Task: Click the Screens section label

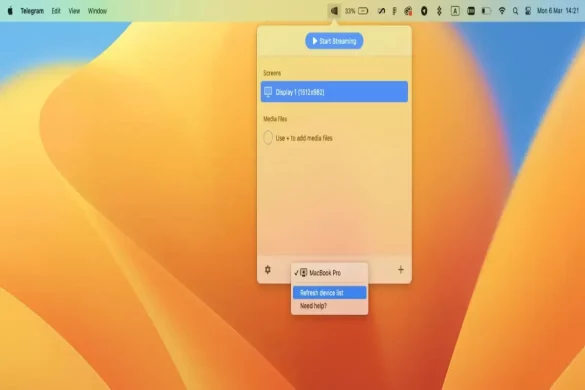Action: pos(272,73)
